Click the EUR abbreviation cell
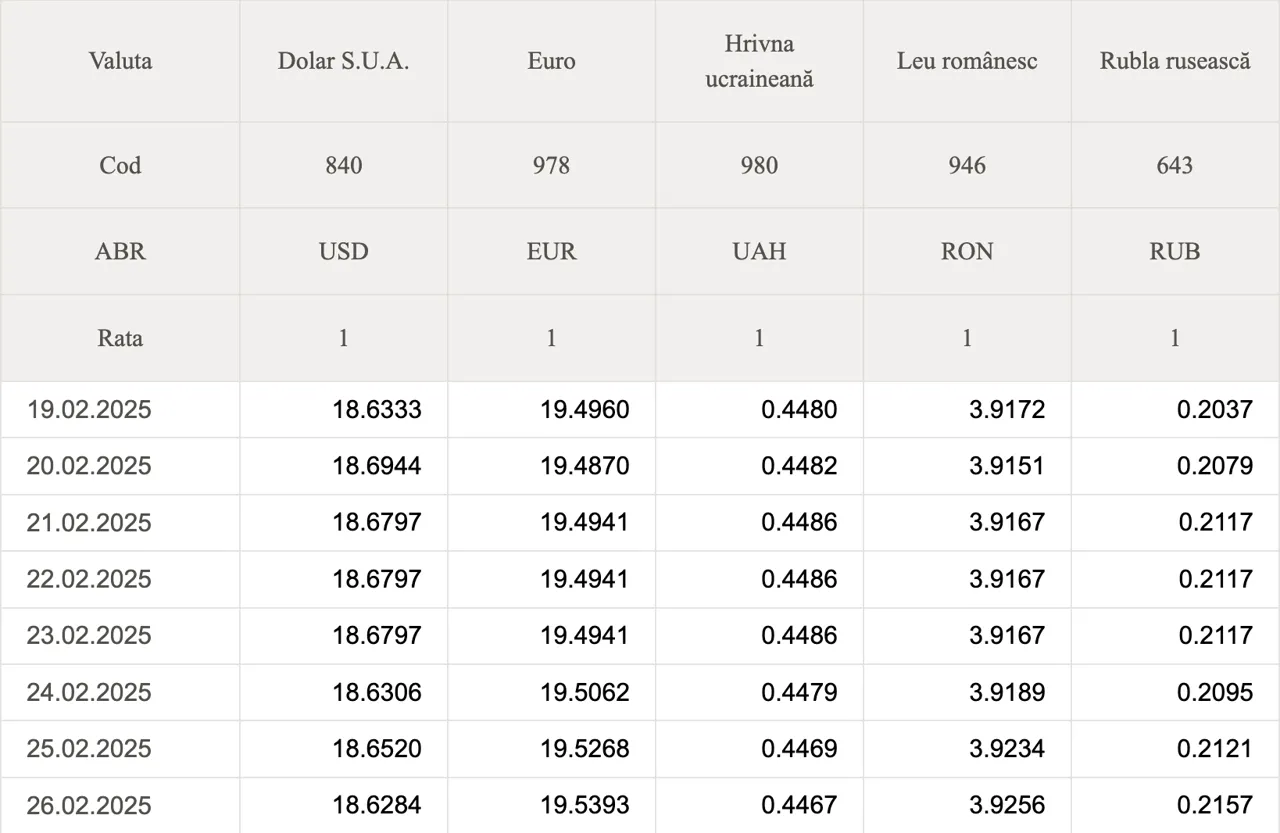The image size is (1280, 833). 552,251
